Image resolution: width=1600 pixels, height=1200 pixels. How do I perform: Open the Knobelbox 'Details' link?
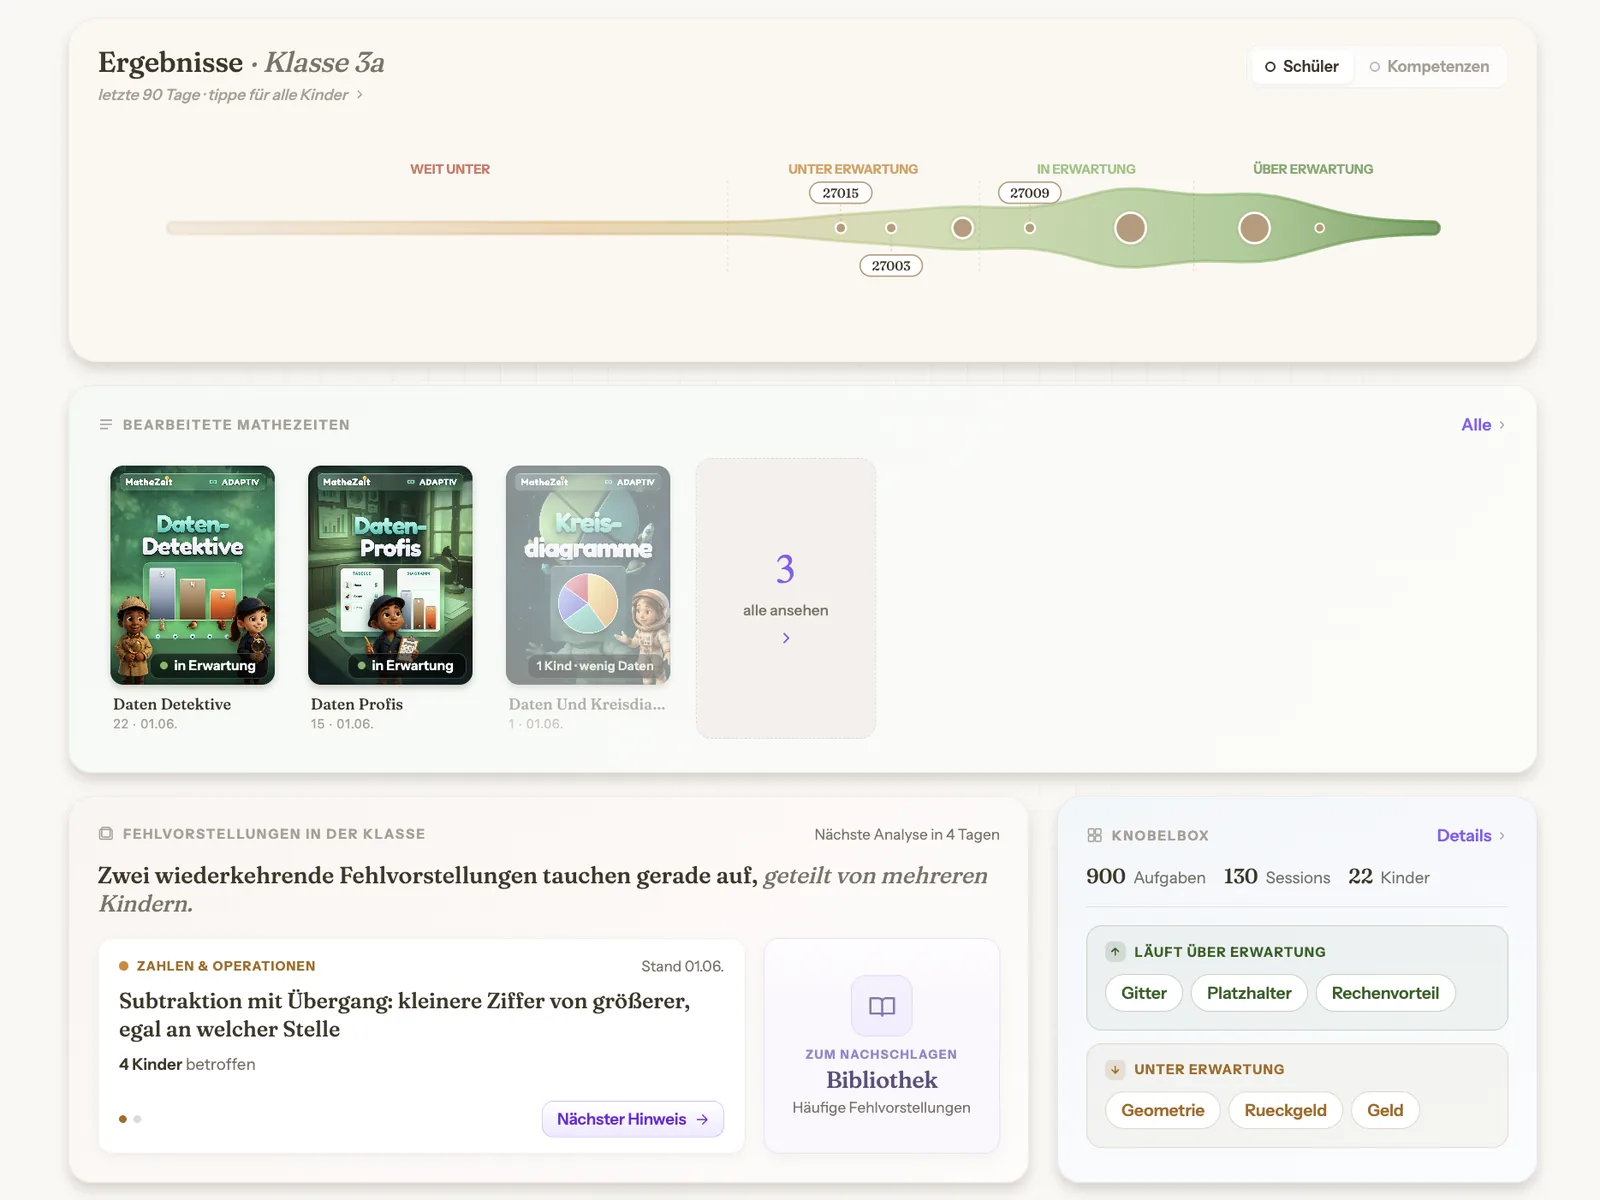(x=1471, y=836)
